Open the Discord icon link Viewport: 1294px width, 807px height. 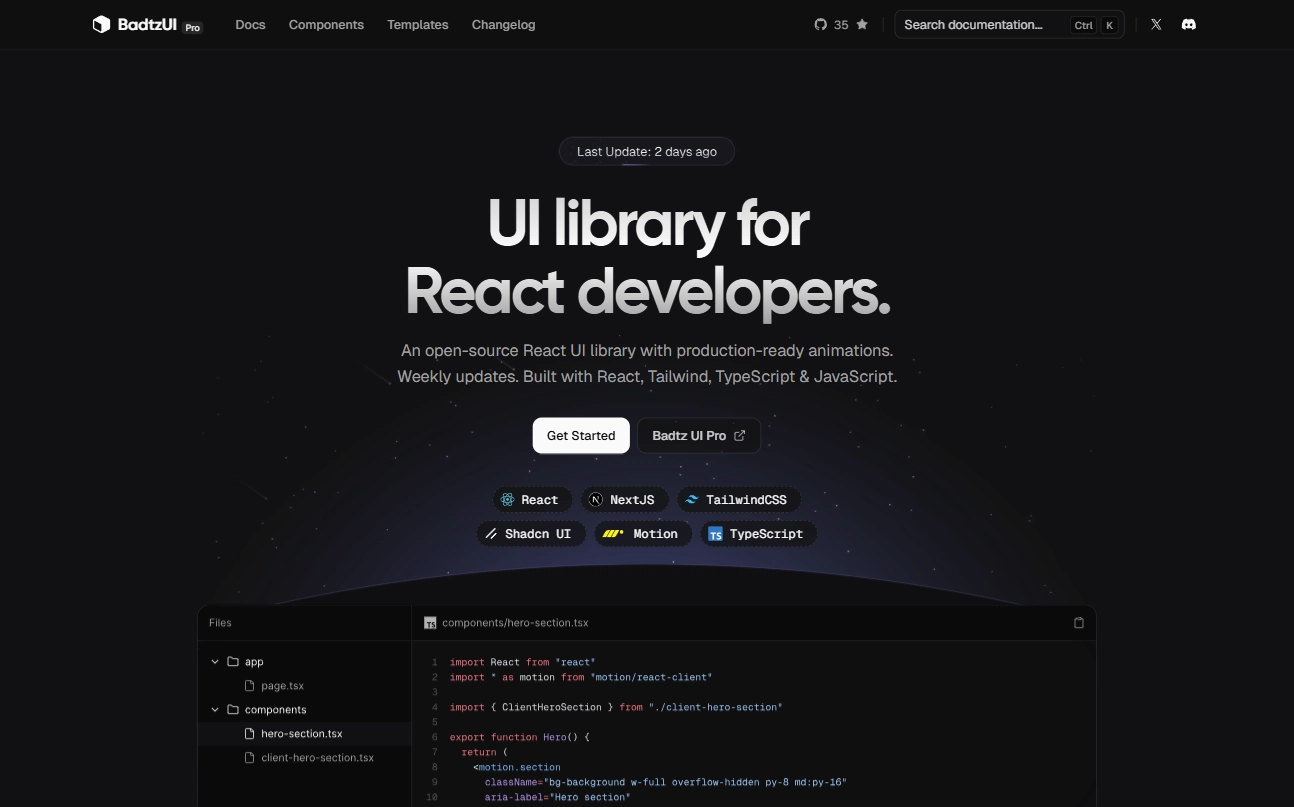1189,25
